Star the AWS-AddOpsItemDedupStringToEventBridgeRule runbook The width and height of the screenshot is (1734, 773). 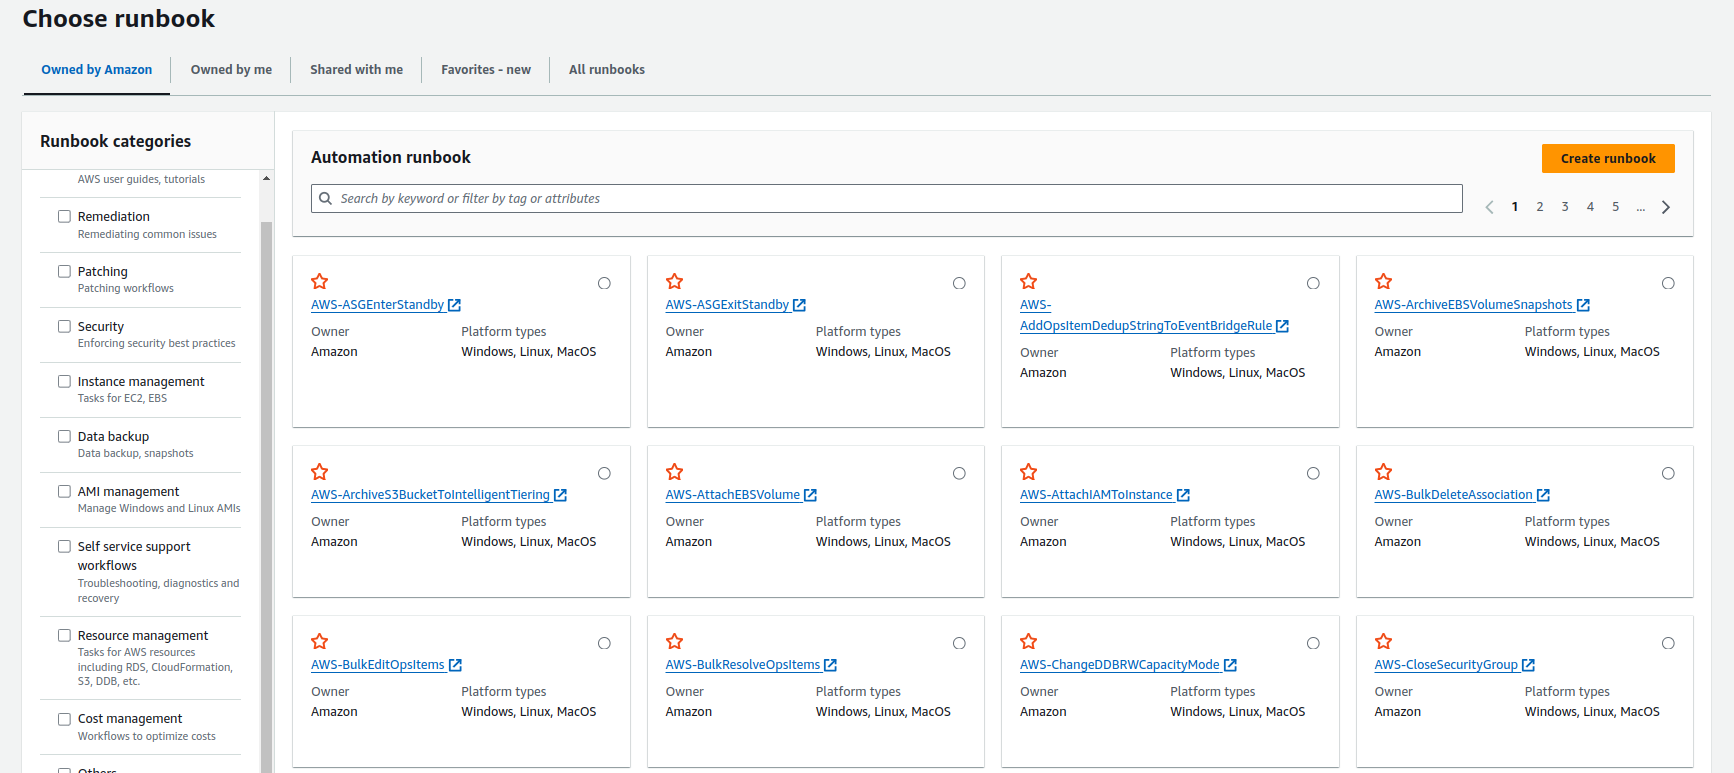tap(1029, 282)
